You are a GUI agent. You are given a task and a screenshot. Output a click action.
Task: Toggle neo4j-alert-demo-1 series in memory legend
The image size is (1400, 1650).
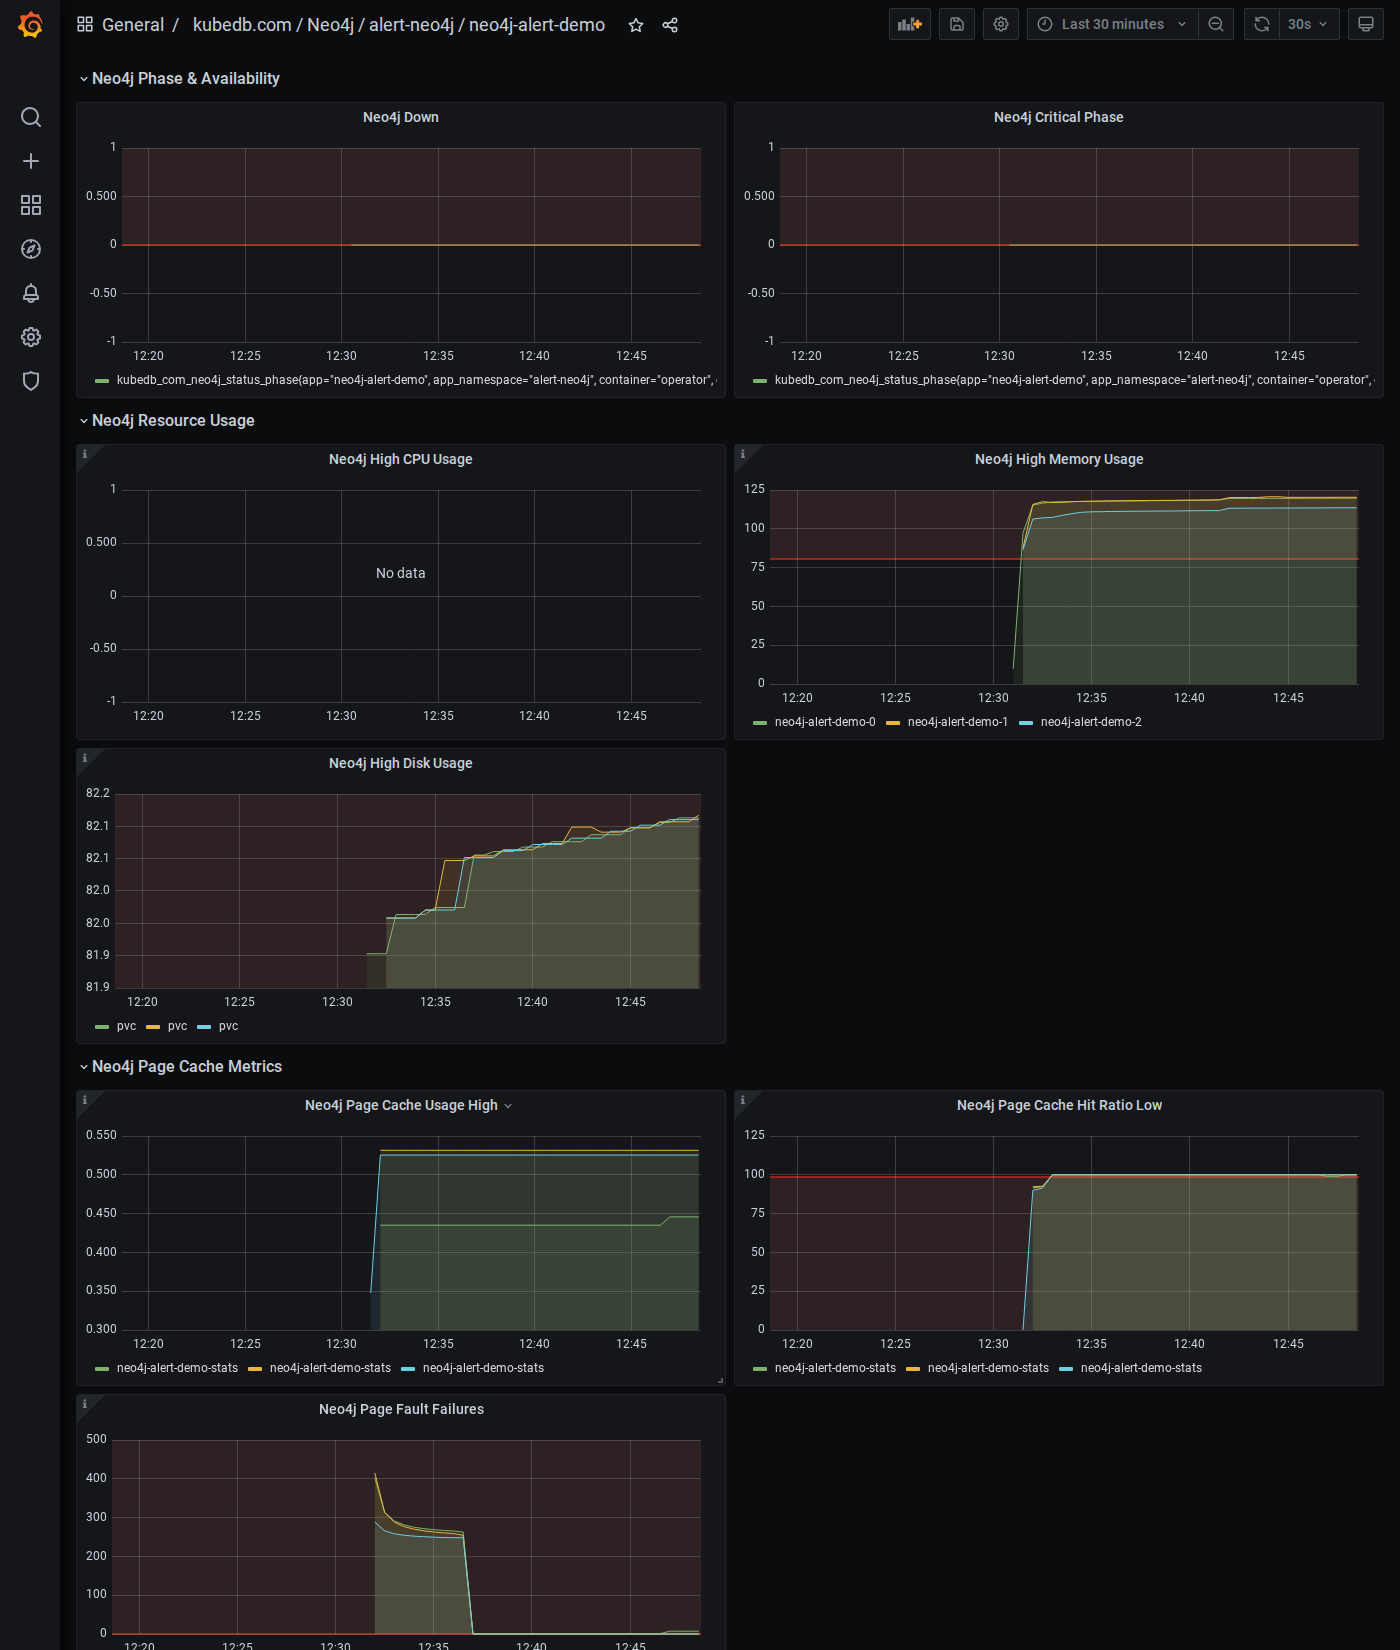click(958, 722)
